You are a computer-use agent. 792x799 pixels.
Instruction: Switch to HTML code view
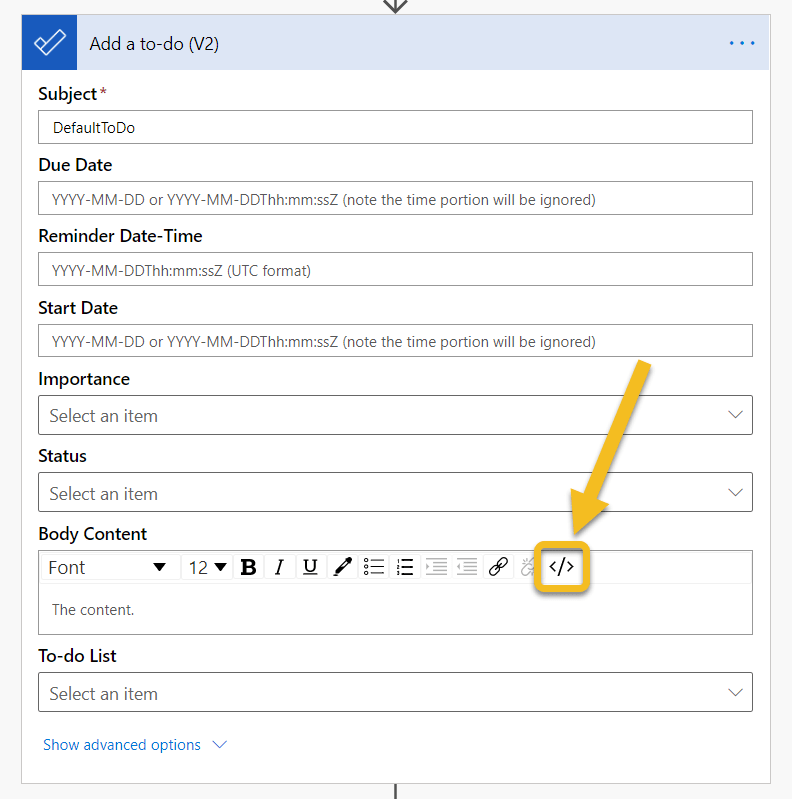561,567
